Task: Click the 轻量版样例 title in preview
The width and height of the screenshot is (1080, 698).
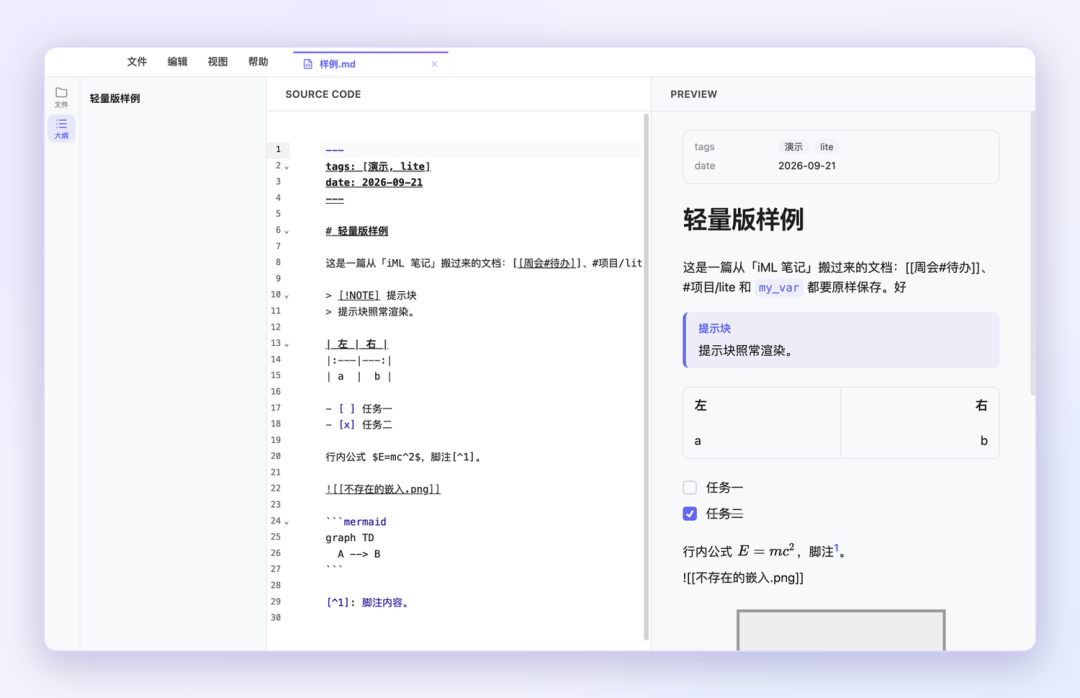Action: pyautogui.click(x=743, y=220)
